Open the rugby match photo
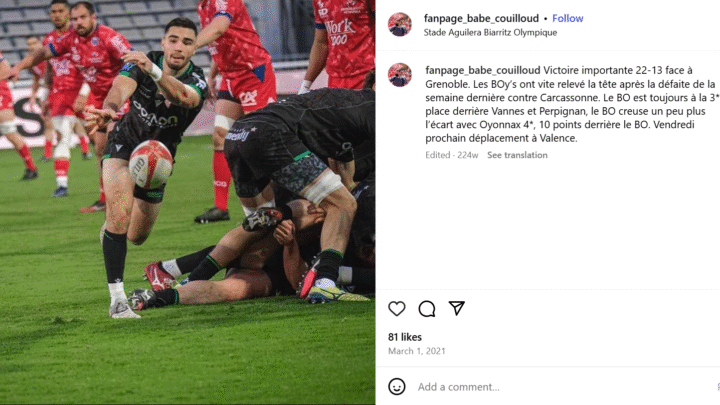This screenshot has width=720, height=405. 187,202
